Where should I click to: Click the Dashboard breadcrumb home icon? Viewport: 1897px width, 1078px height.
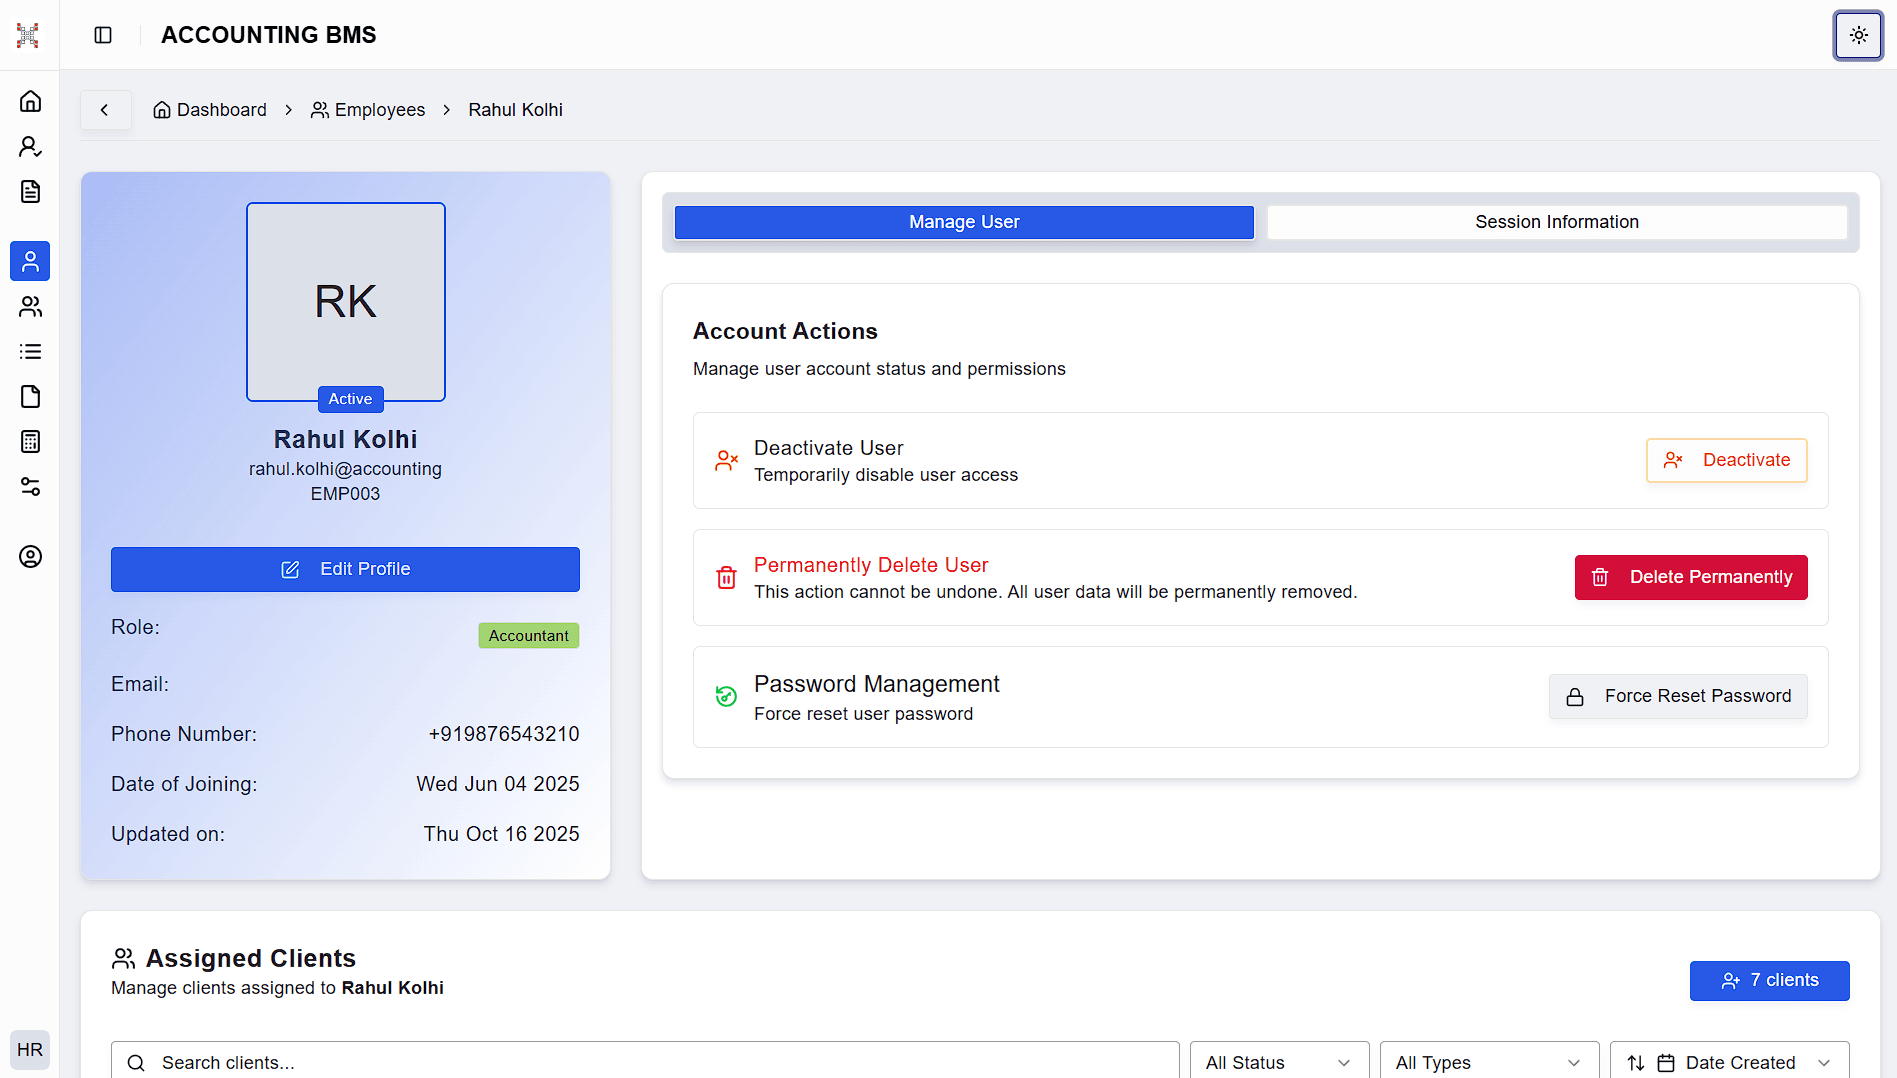162,109
